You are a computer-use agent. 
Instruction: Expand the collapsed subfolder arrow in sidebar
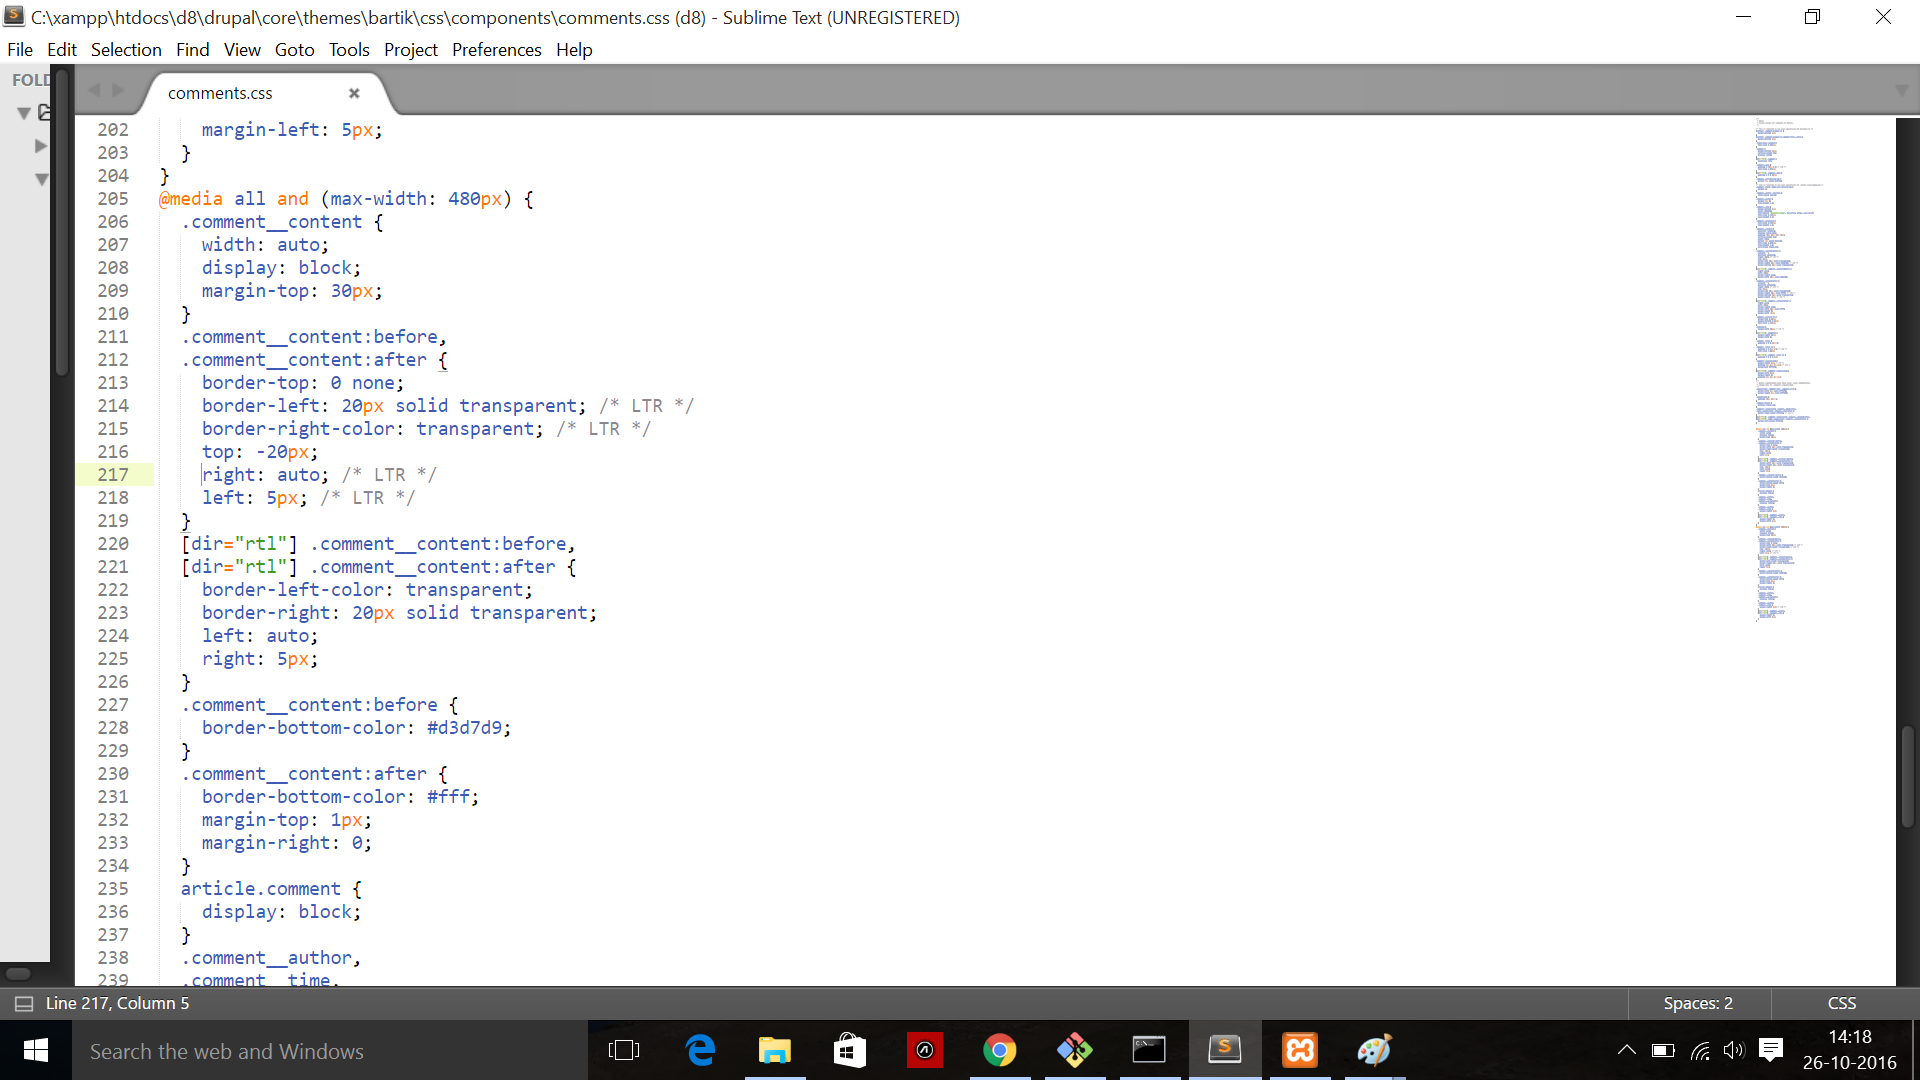point(41,146)
